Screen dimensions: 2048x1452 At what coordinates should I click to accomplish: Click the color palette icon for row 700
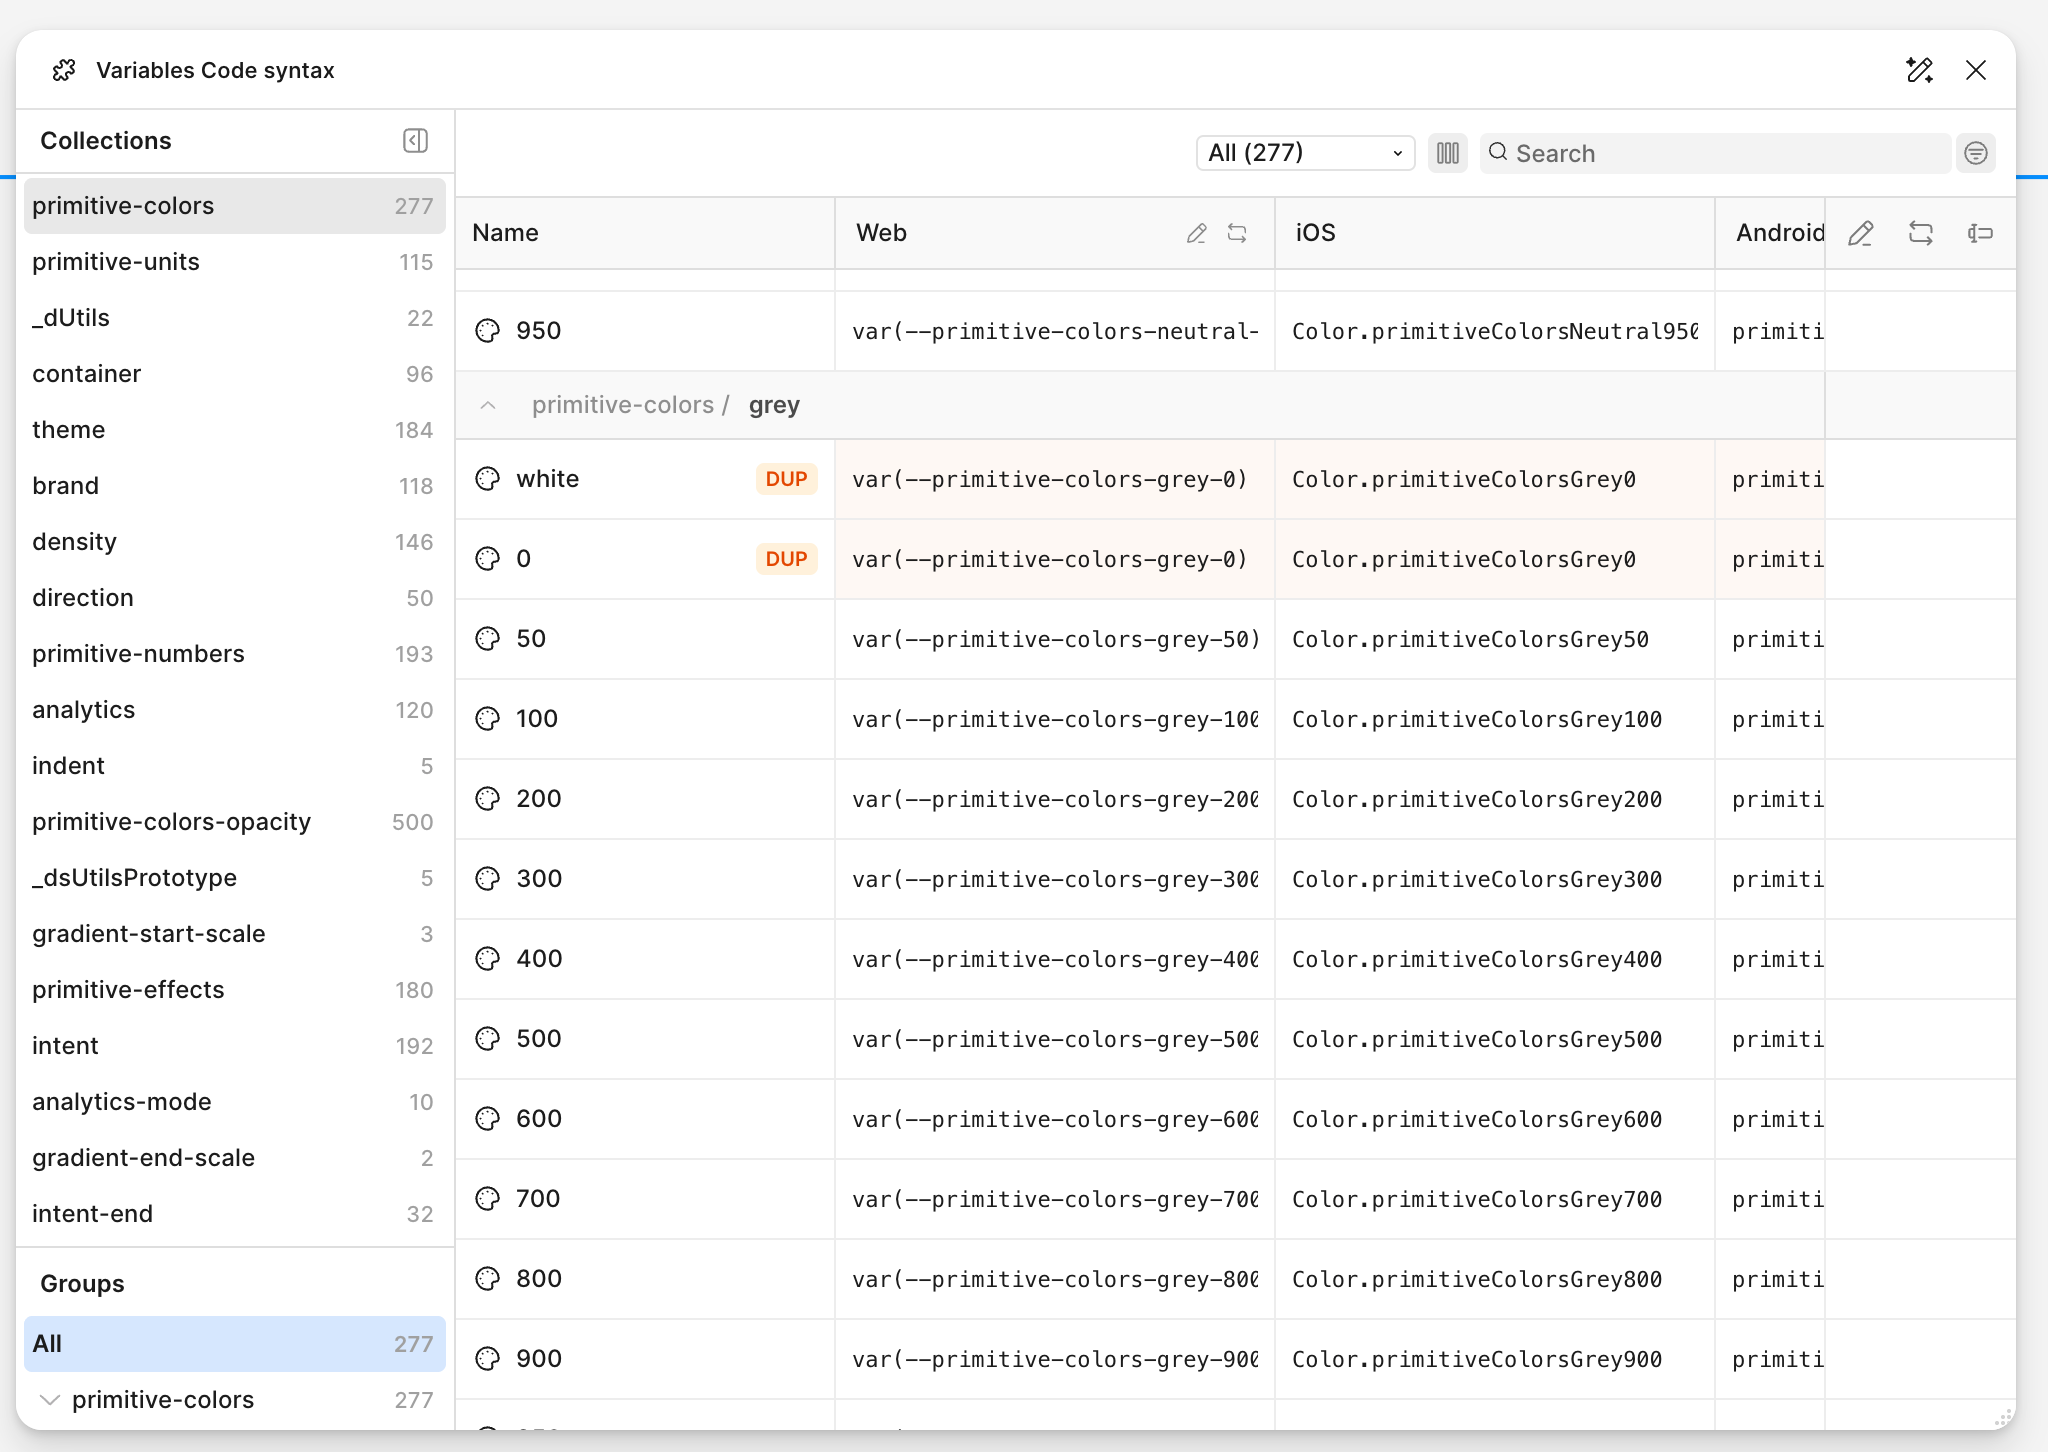tap(487, 1199)
